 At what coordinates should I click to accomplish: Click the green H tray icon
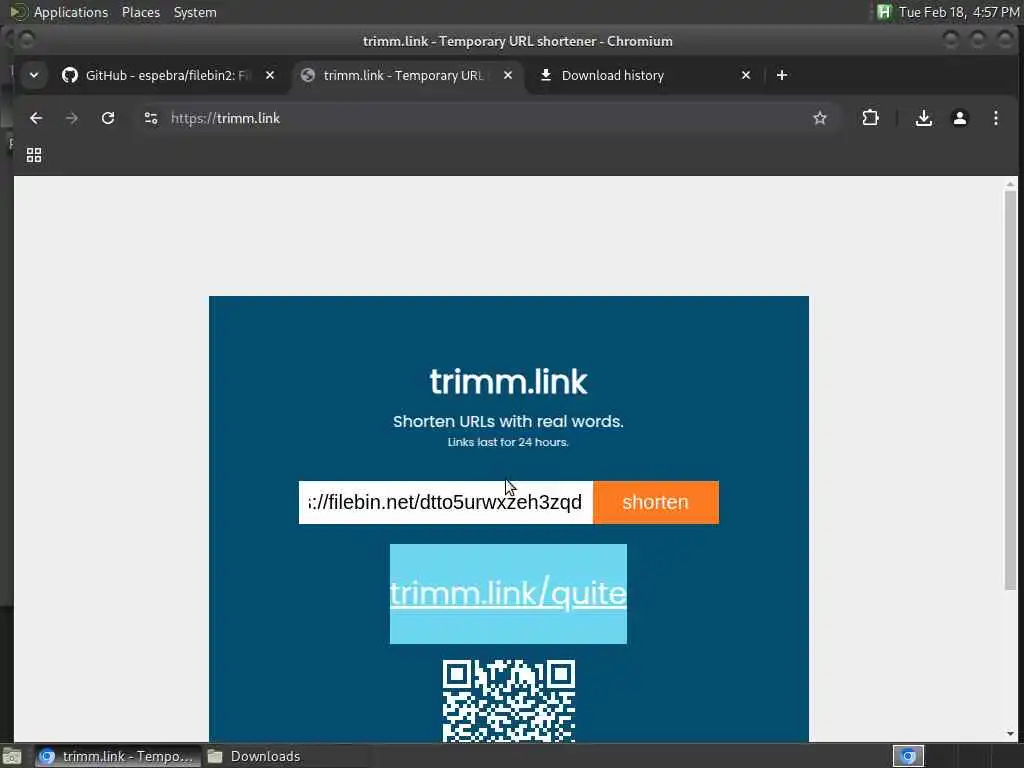point(884,12)
